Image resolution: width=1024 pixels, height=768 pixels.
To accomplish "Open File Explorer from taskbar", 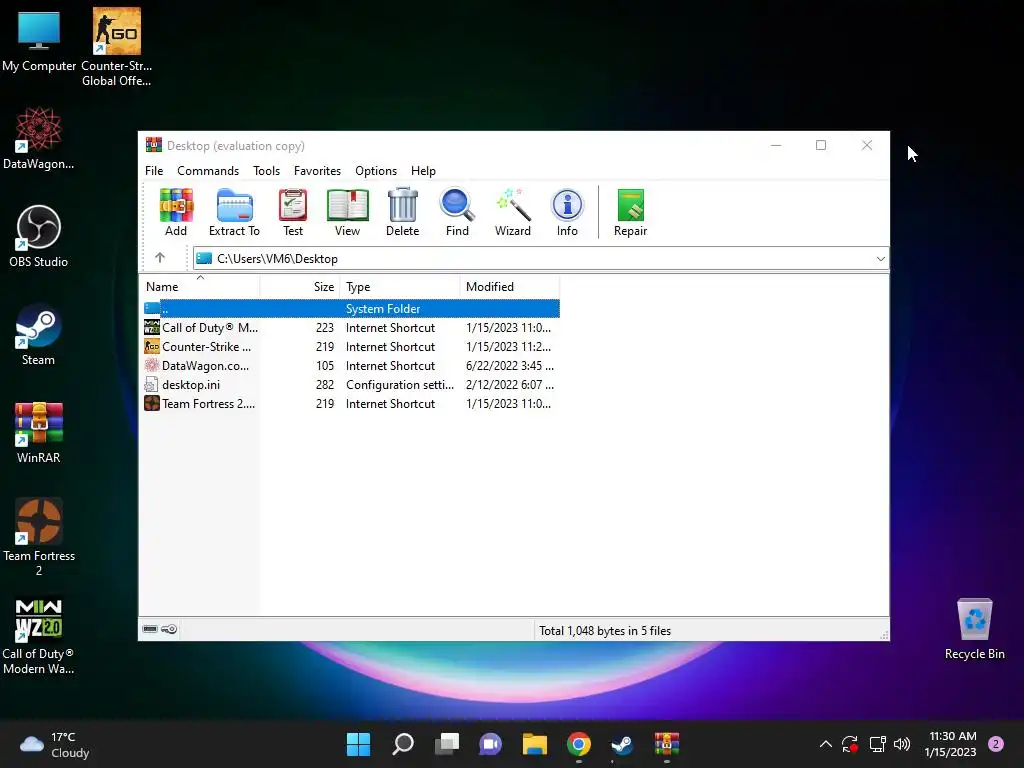I will 535,744.
